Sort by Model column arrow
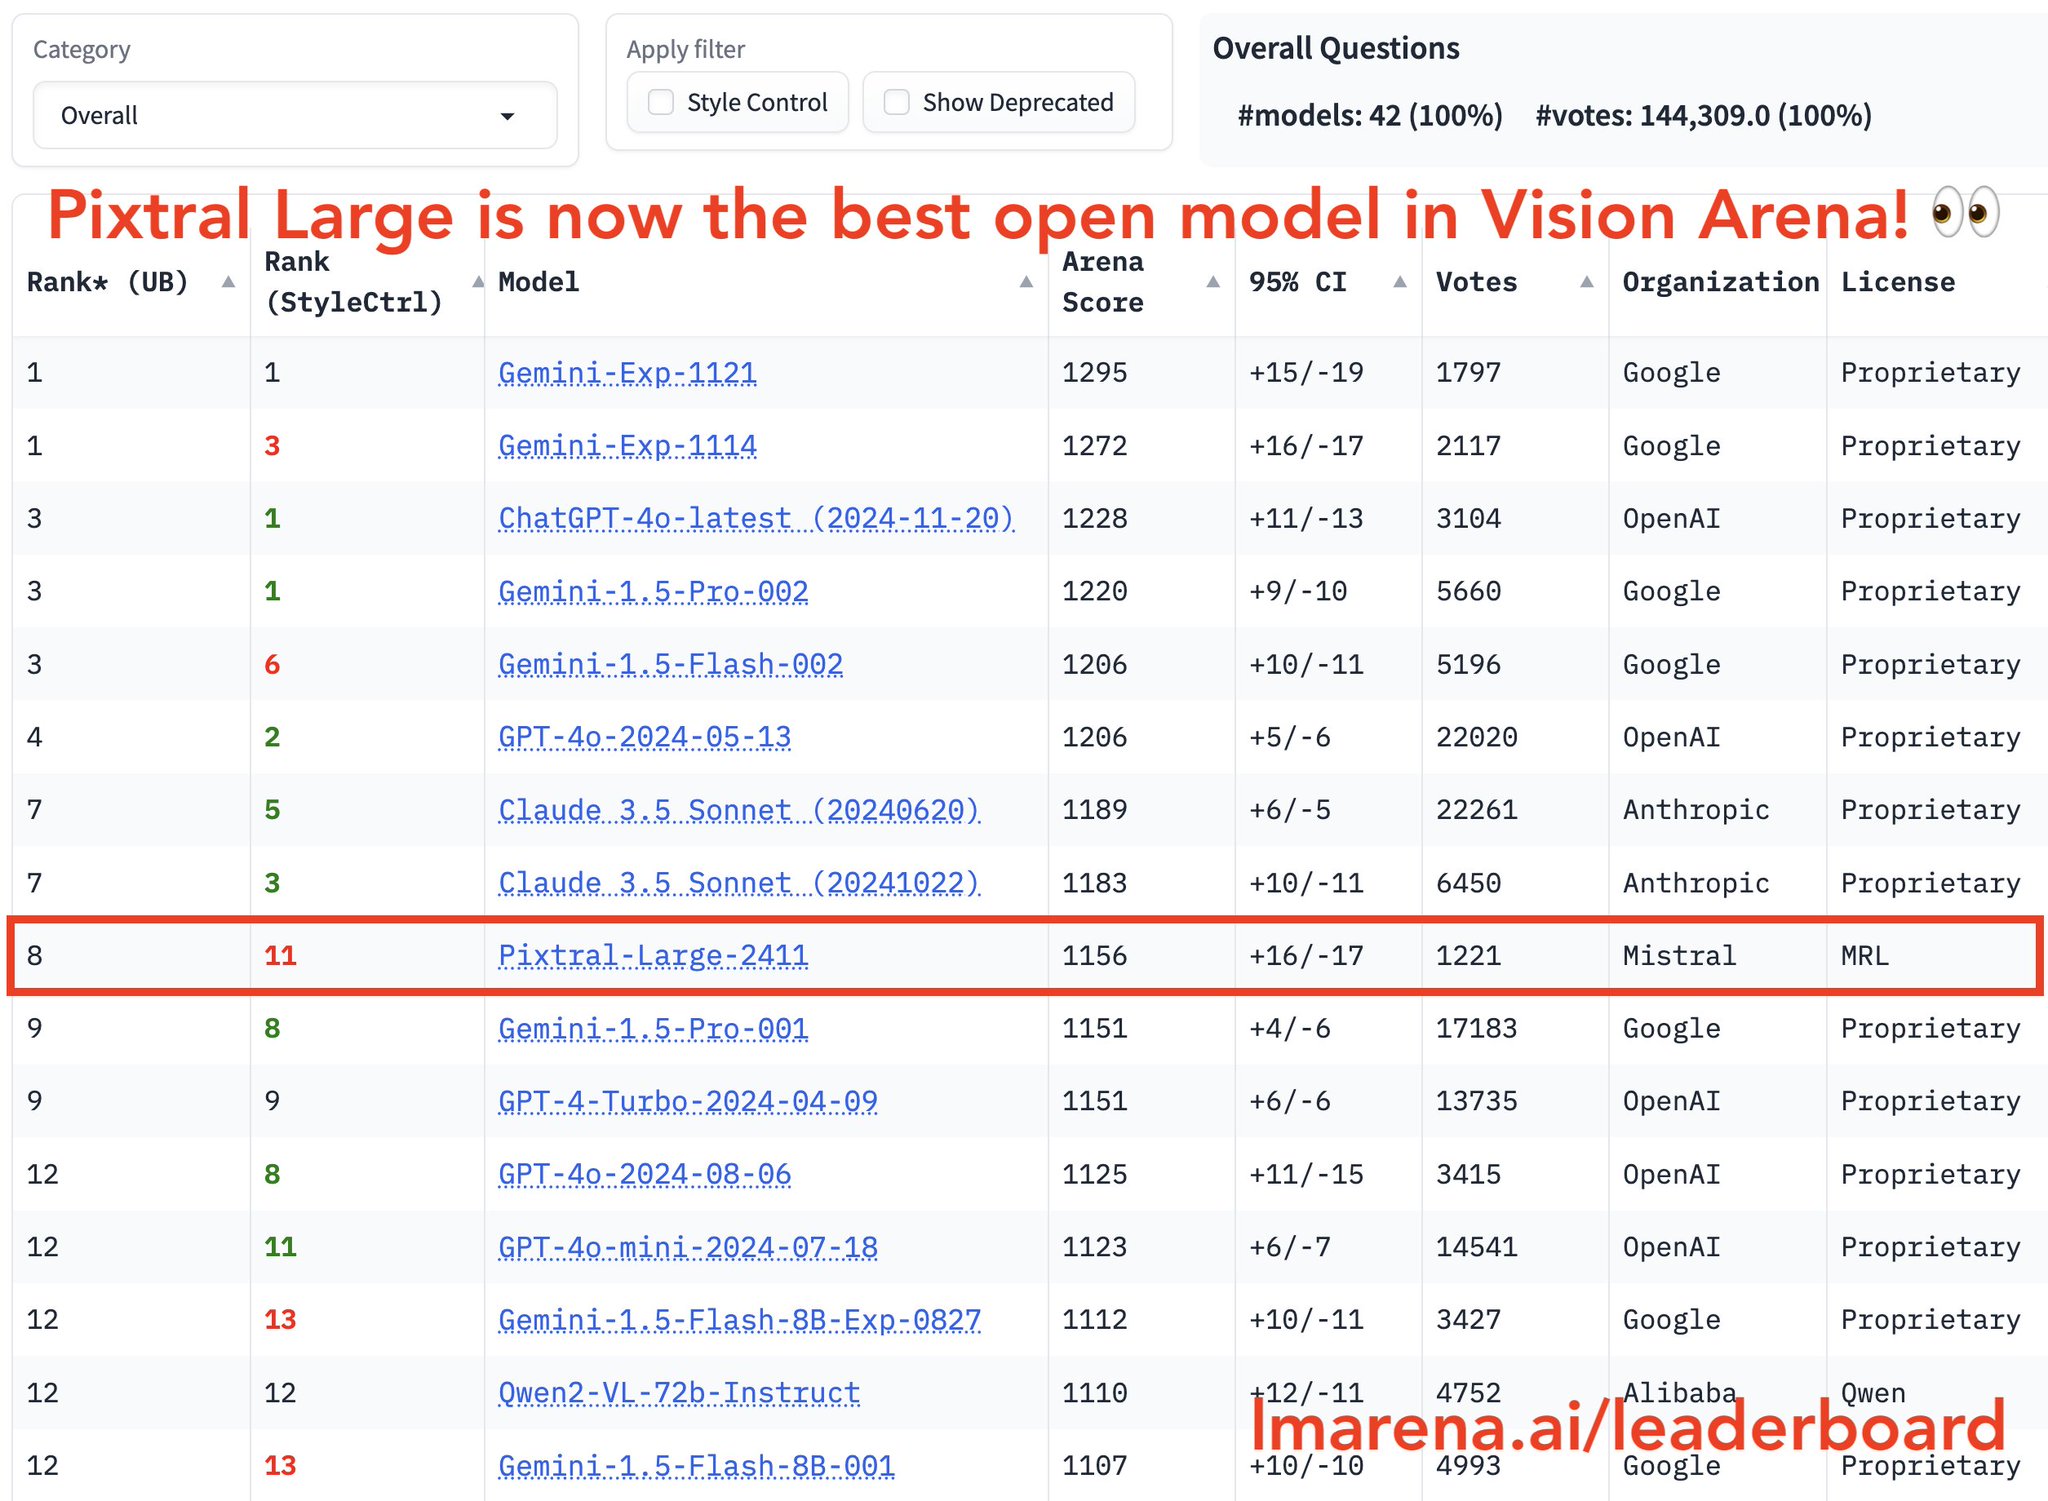 point(1026,282)
